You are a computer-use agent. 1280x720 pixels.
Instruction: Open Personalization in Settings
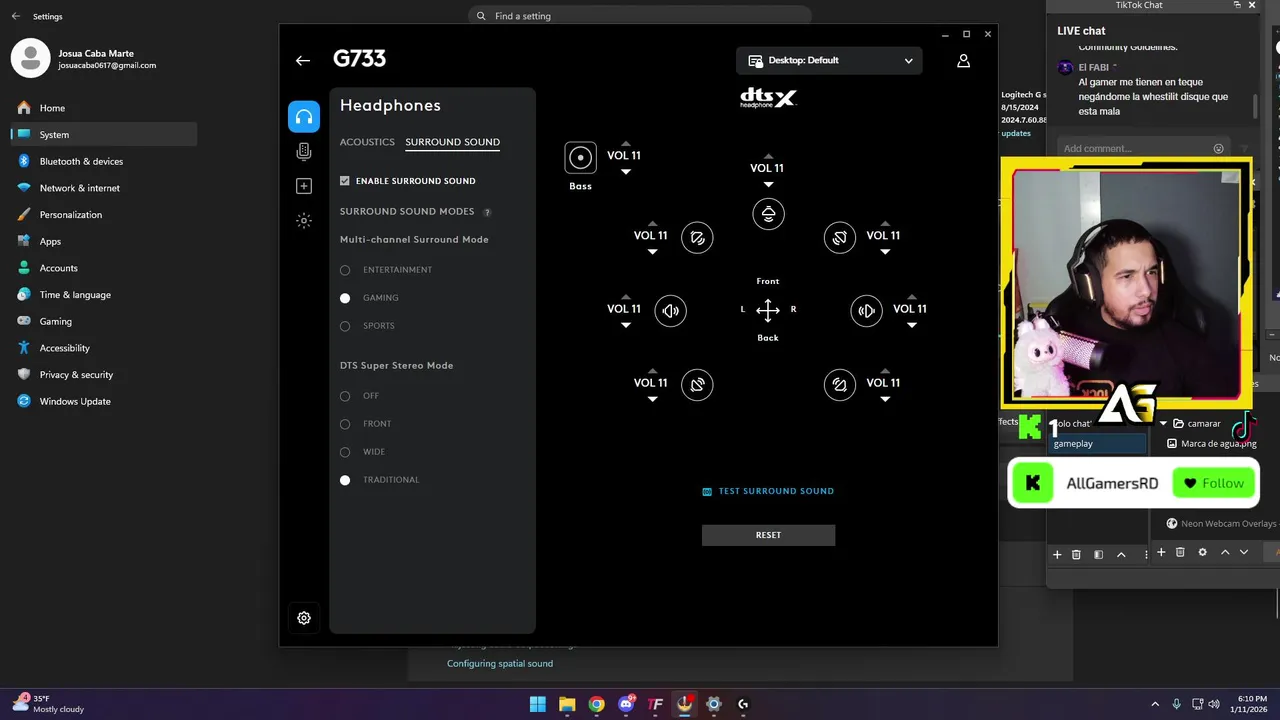(104, 215)
